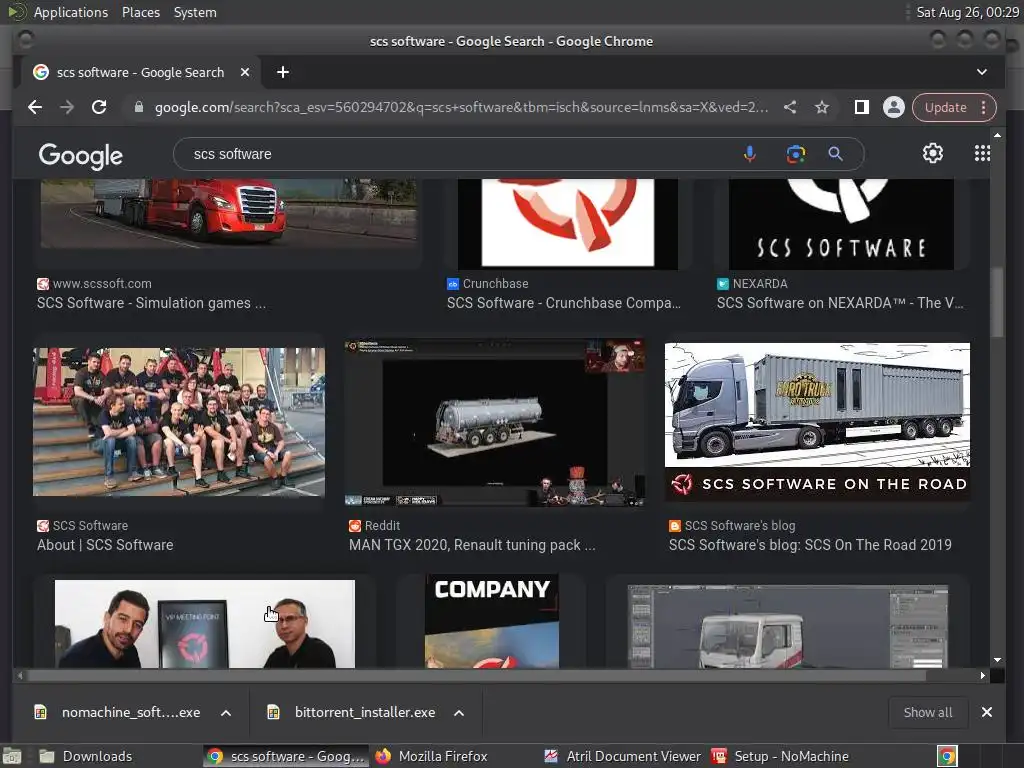Open SCS Software on NEXARDA link
Viewport: 1024px width, 768px height.
tap(840, 303)
